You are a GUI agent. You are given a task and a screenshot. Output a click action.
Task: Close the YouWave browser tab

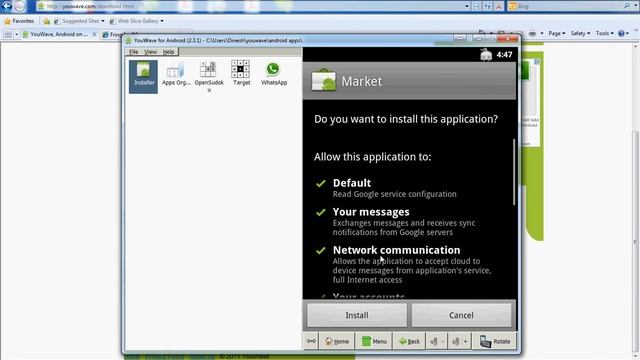point(94,35)
